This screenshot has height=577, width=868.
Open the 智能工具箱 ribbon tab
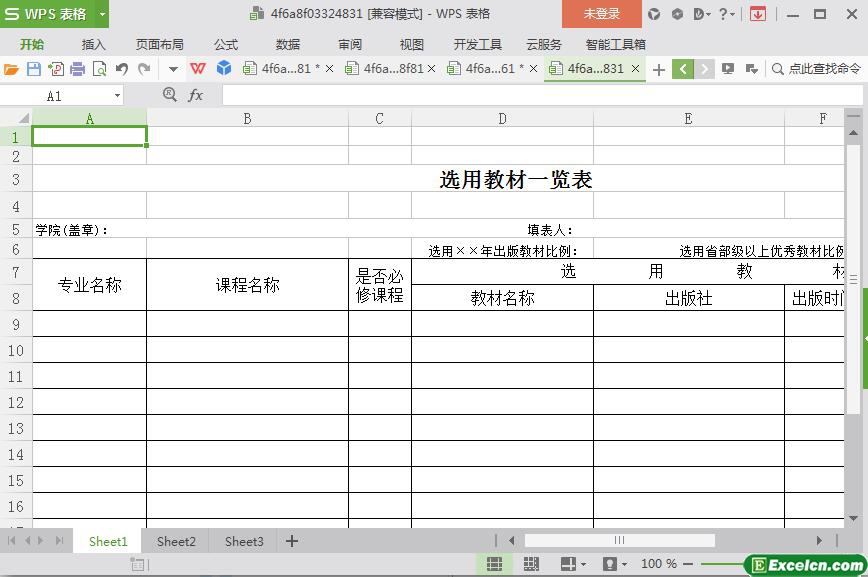tap(616, 44)
